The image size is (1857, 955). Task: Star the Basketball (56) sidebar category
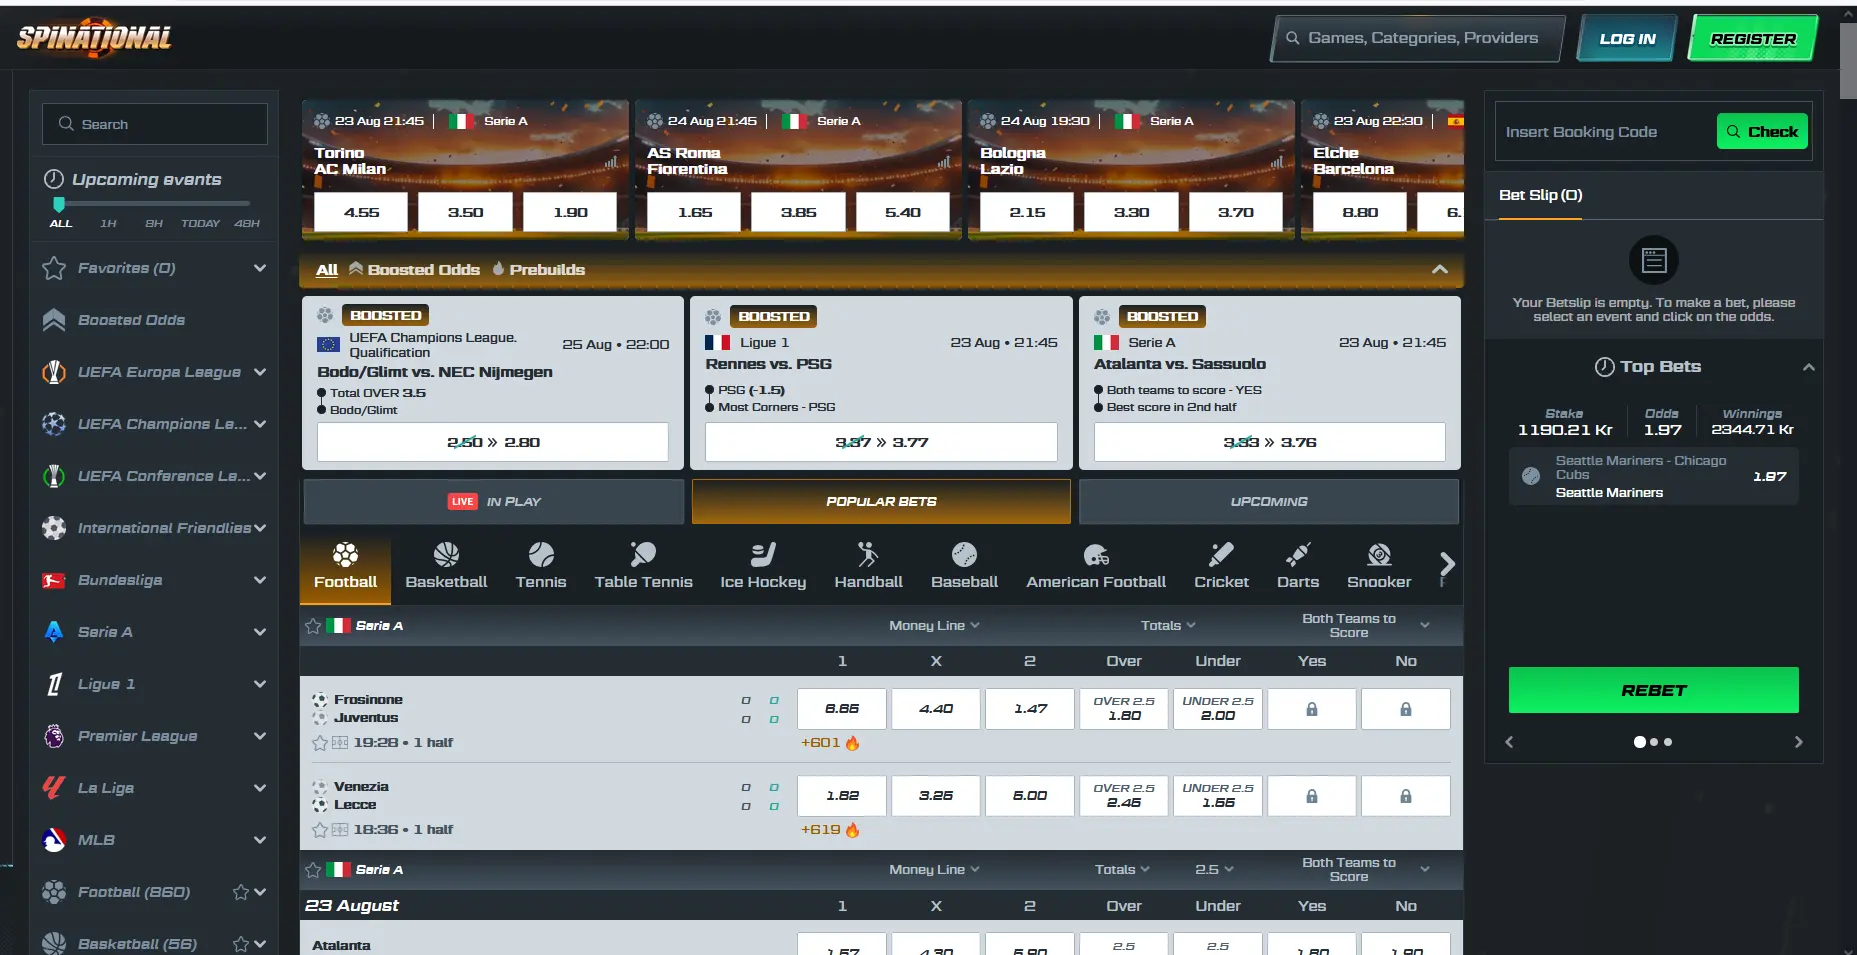240,944
